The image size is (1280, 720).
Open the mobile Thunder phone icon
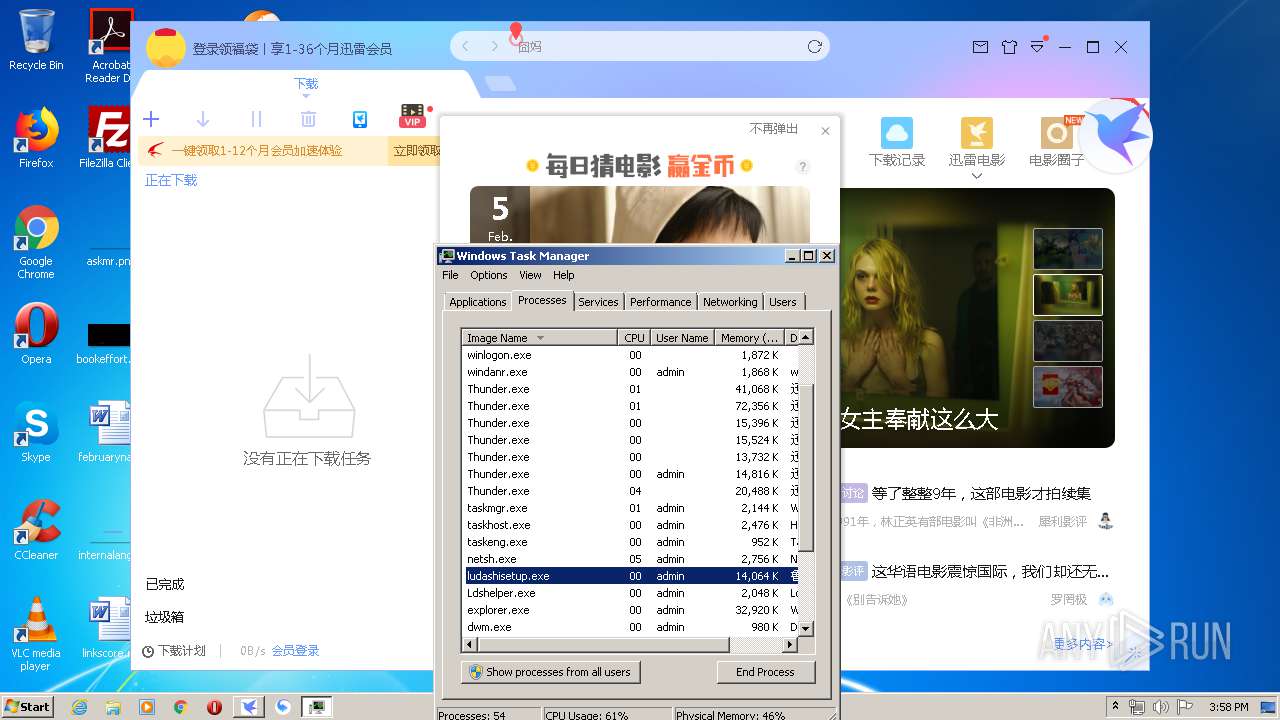[x=360, y=119]
